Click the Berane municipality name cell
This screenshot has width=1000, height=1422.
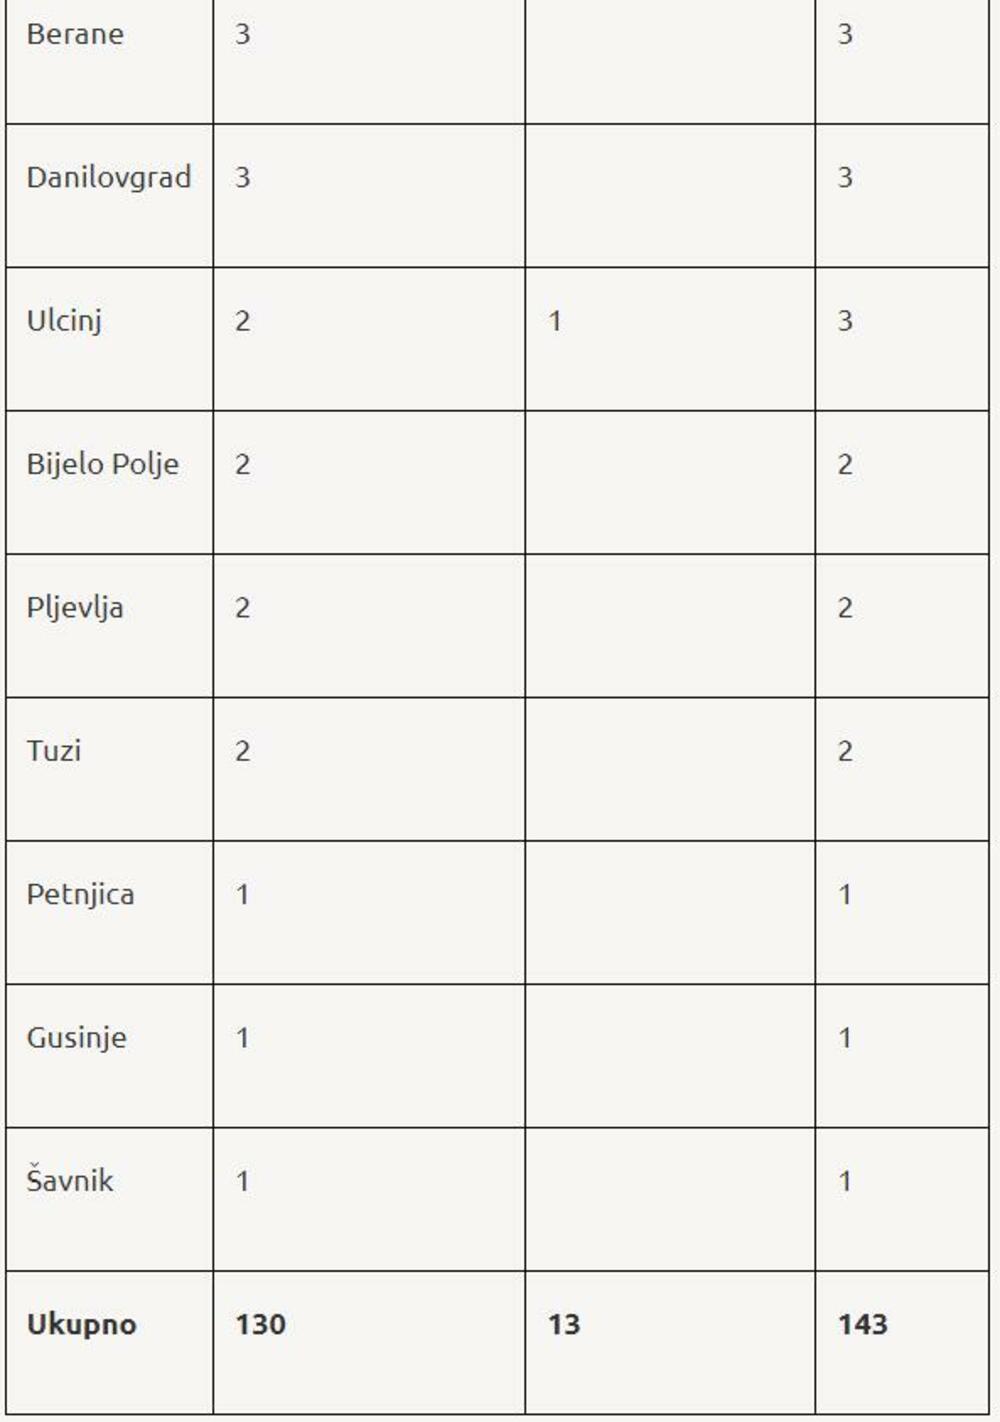(x=75, y=34)
